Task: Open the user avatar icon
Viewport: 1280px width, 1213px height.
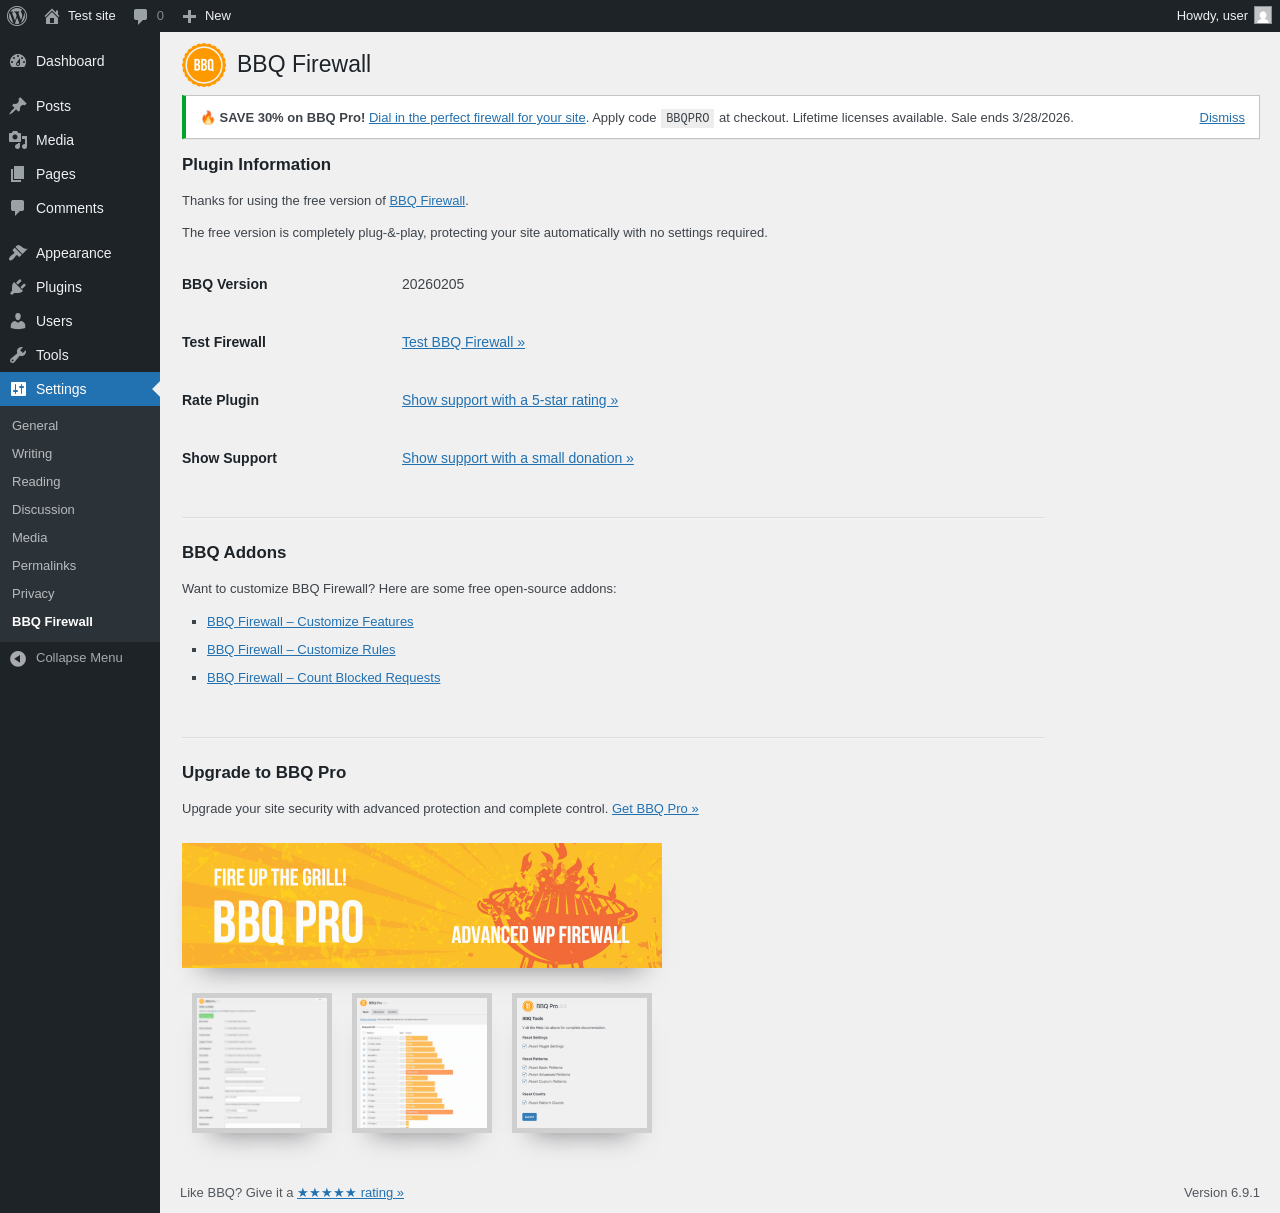Action: click(1263, 16)
